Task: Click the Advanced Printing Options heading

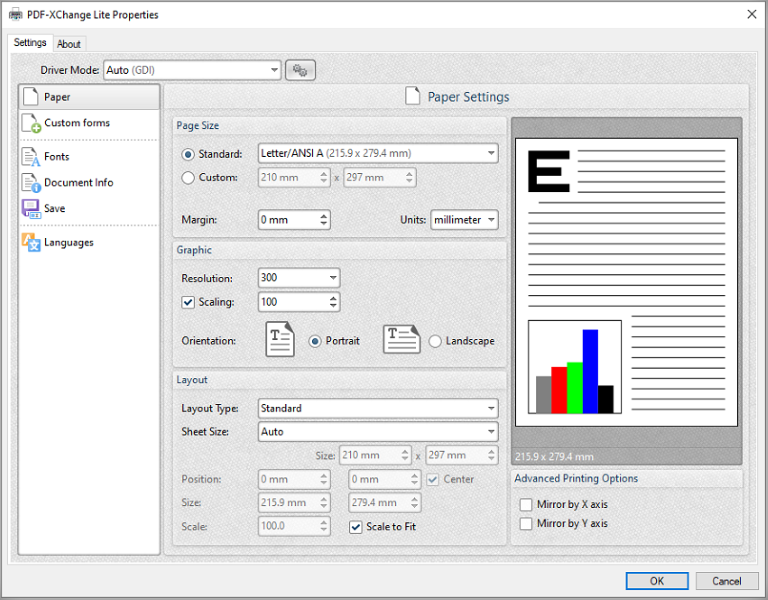Action: click(x=576, y=479)
